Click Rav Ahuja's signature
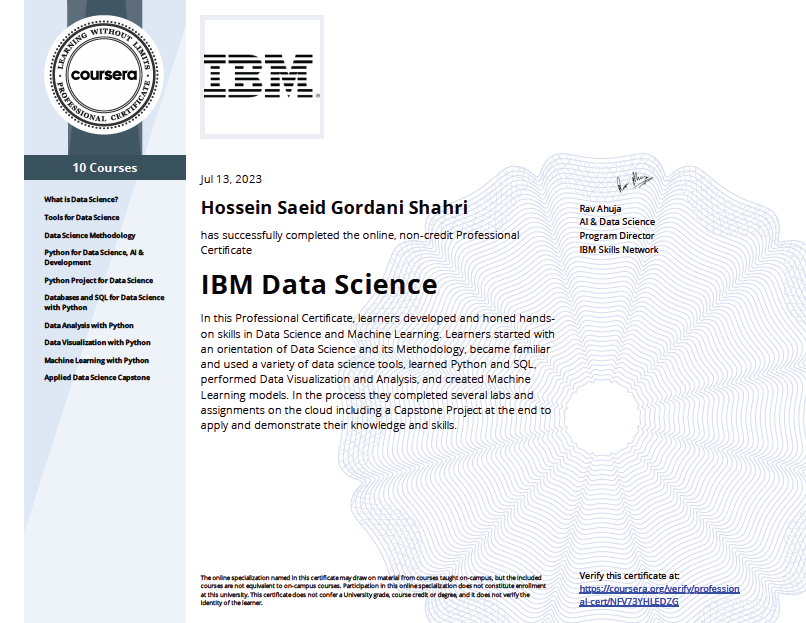Viewport: 806px width, 623px height. [633, 182]
